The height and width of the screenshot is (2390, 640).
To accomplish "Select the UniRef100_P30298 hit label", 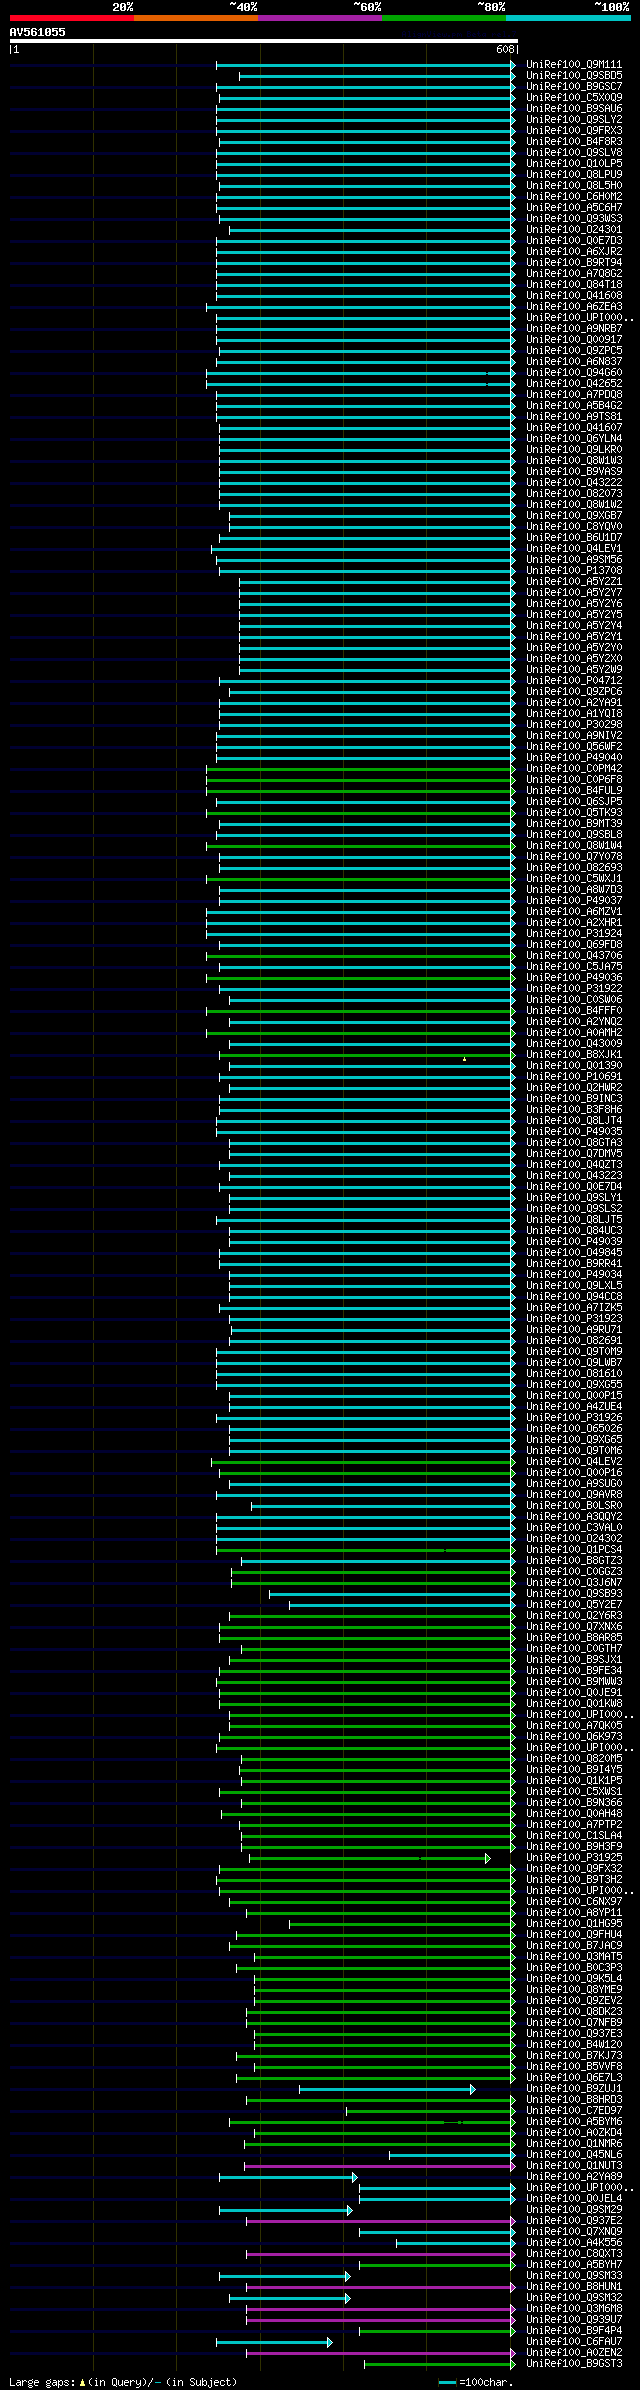I will click(x=574, y=724).
